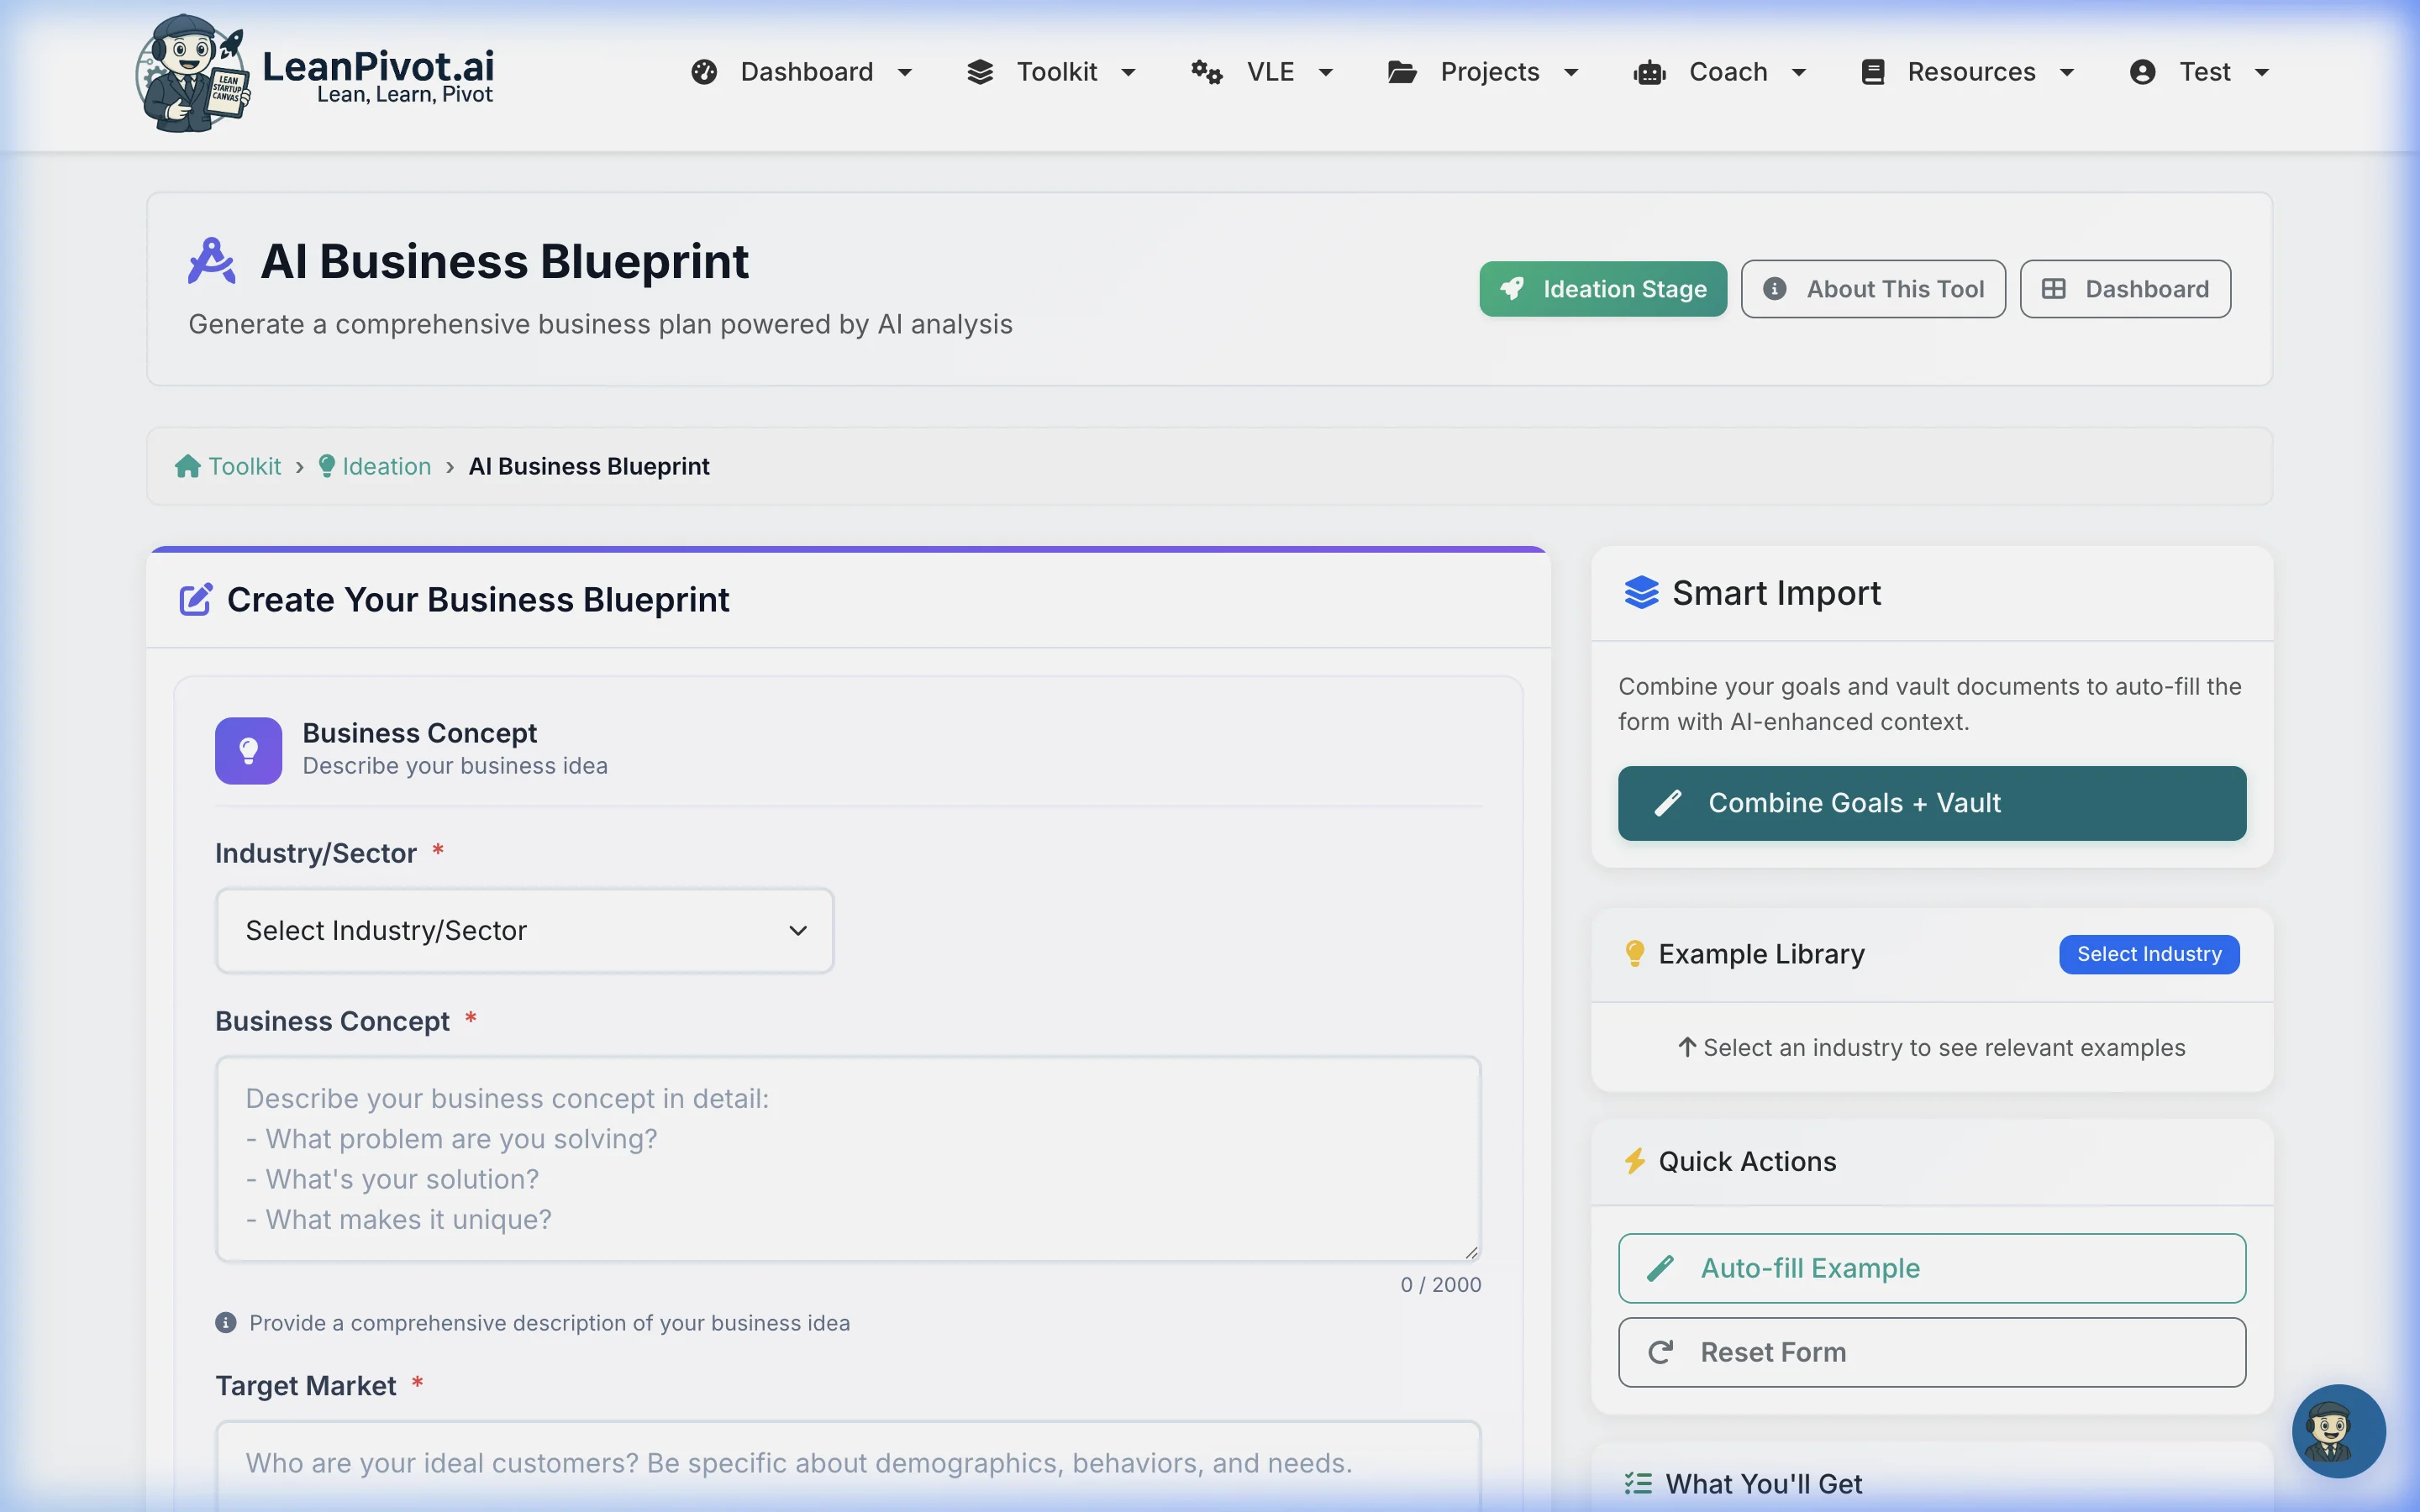Click the Reset Form button

(1931, 1352)
